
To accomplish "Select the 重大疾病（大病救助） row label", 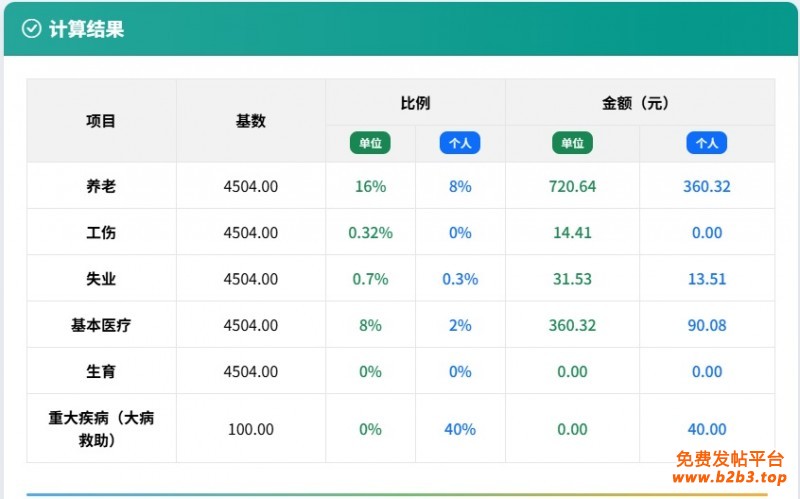I will coord(101,428).
